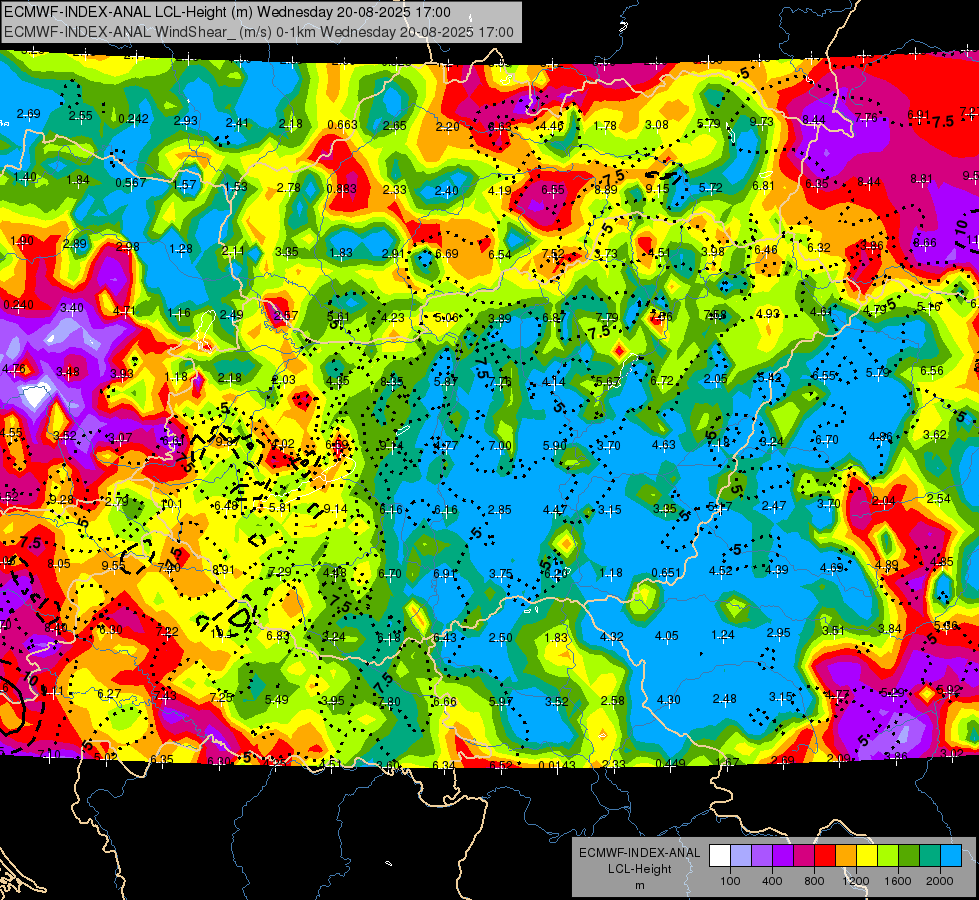Viewport: 979px width, 900px height.
Task: Click the map value '5.90'
Action: pos(554,445)
